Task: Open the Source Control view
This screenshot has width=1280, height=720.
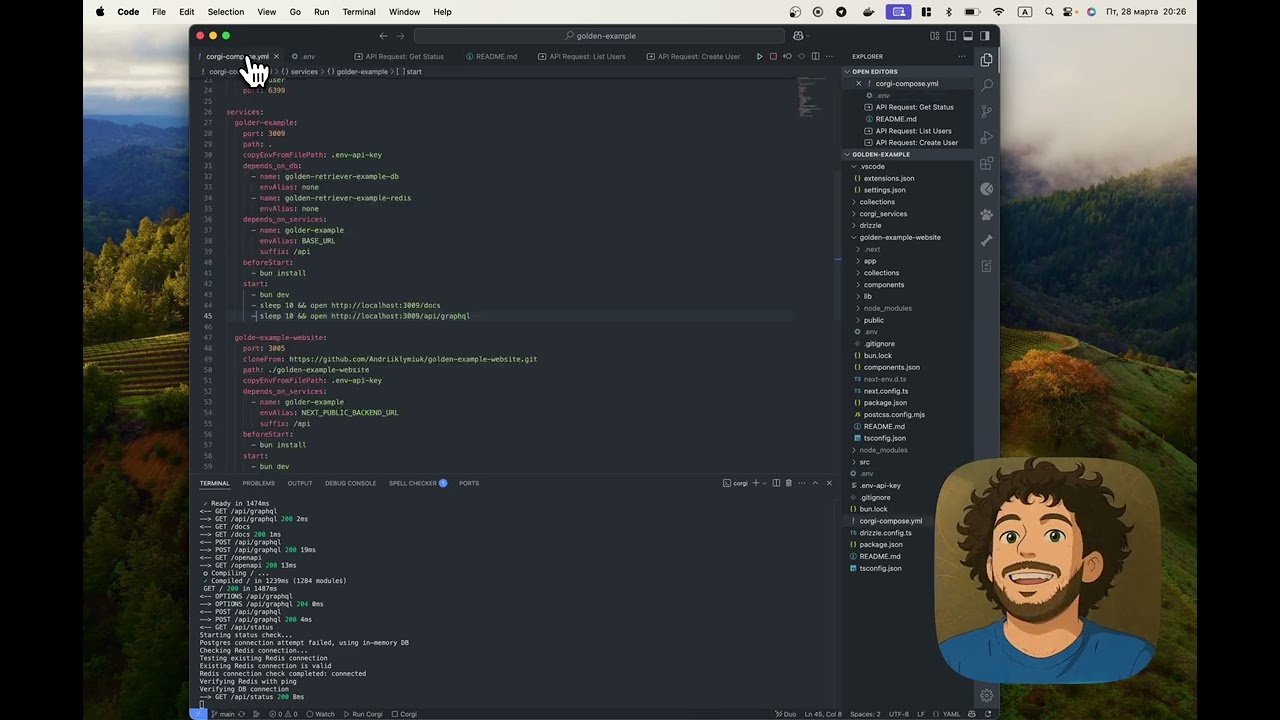Action: pyautogui.click(x=987, y=111)
